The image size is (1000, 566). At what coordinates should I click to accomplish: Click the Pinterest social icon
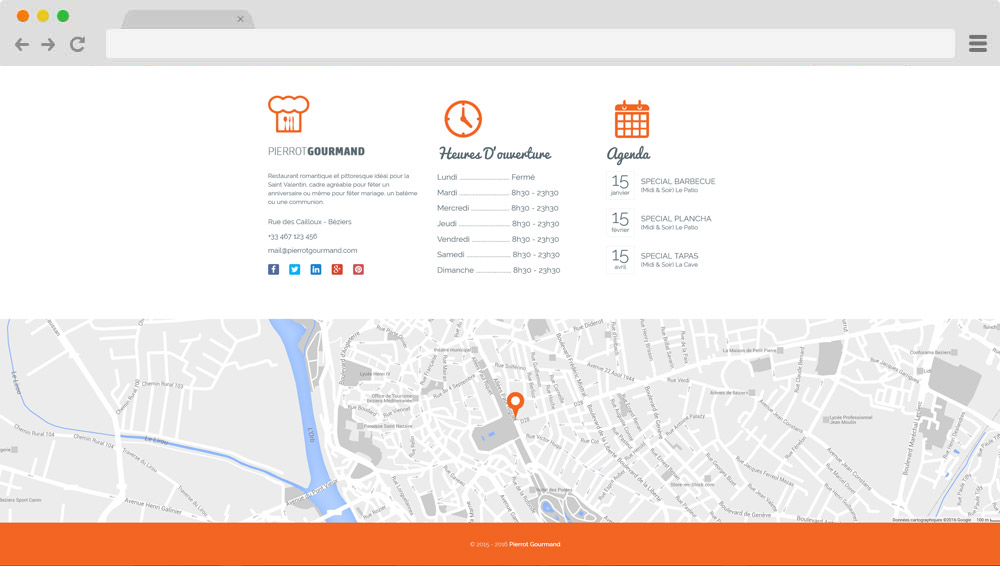[x=358, y=269]
